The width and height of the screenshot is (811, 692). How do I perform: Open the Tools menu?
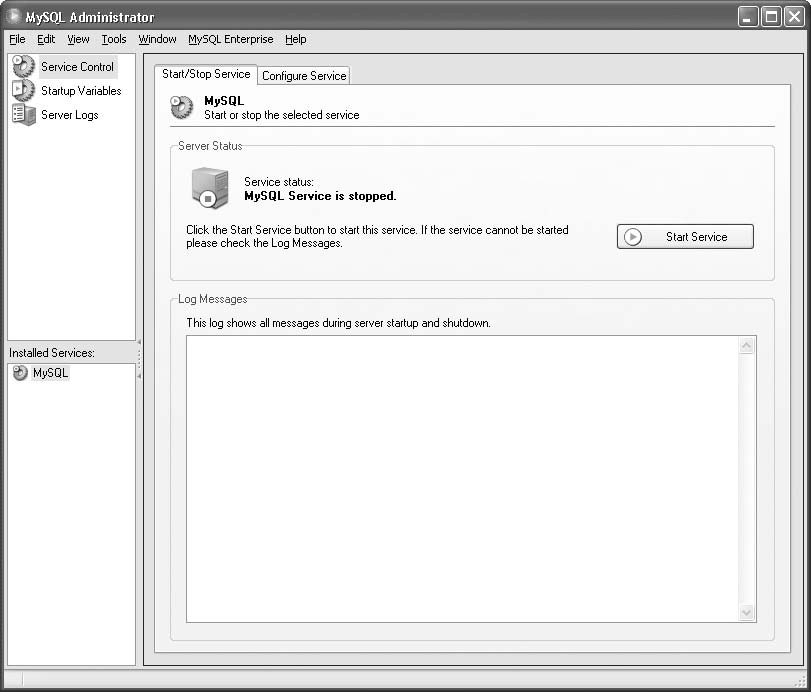[x=114, y=40]
